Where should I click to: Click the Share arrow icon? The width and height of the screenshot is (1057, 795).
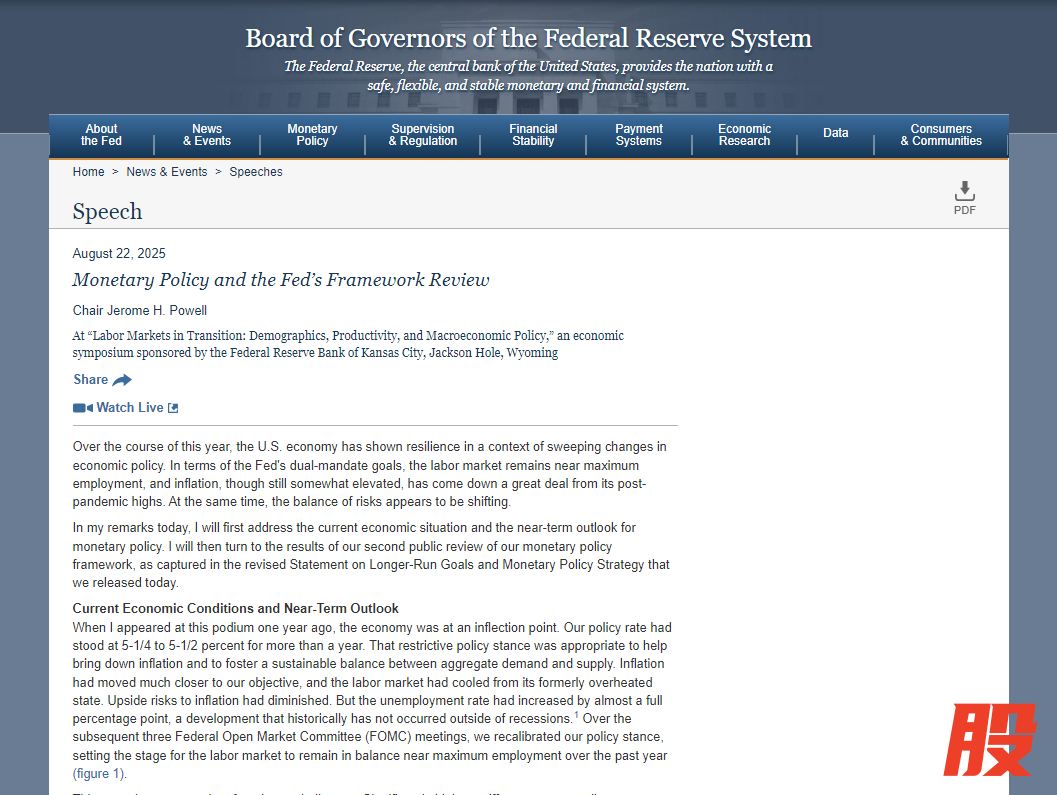click(122, 380)
